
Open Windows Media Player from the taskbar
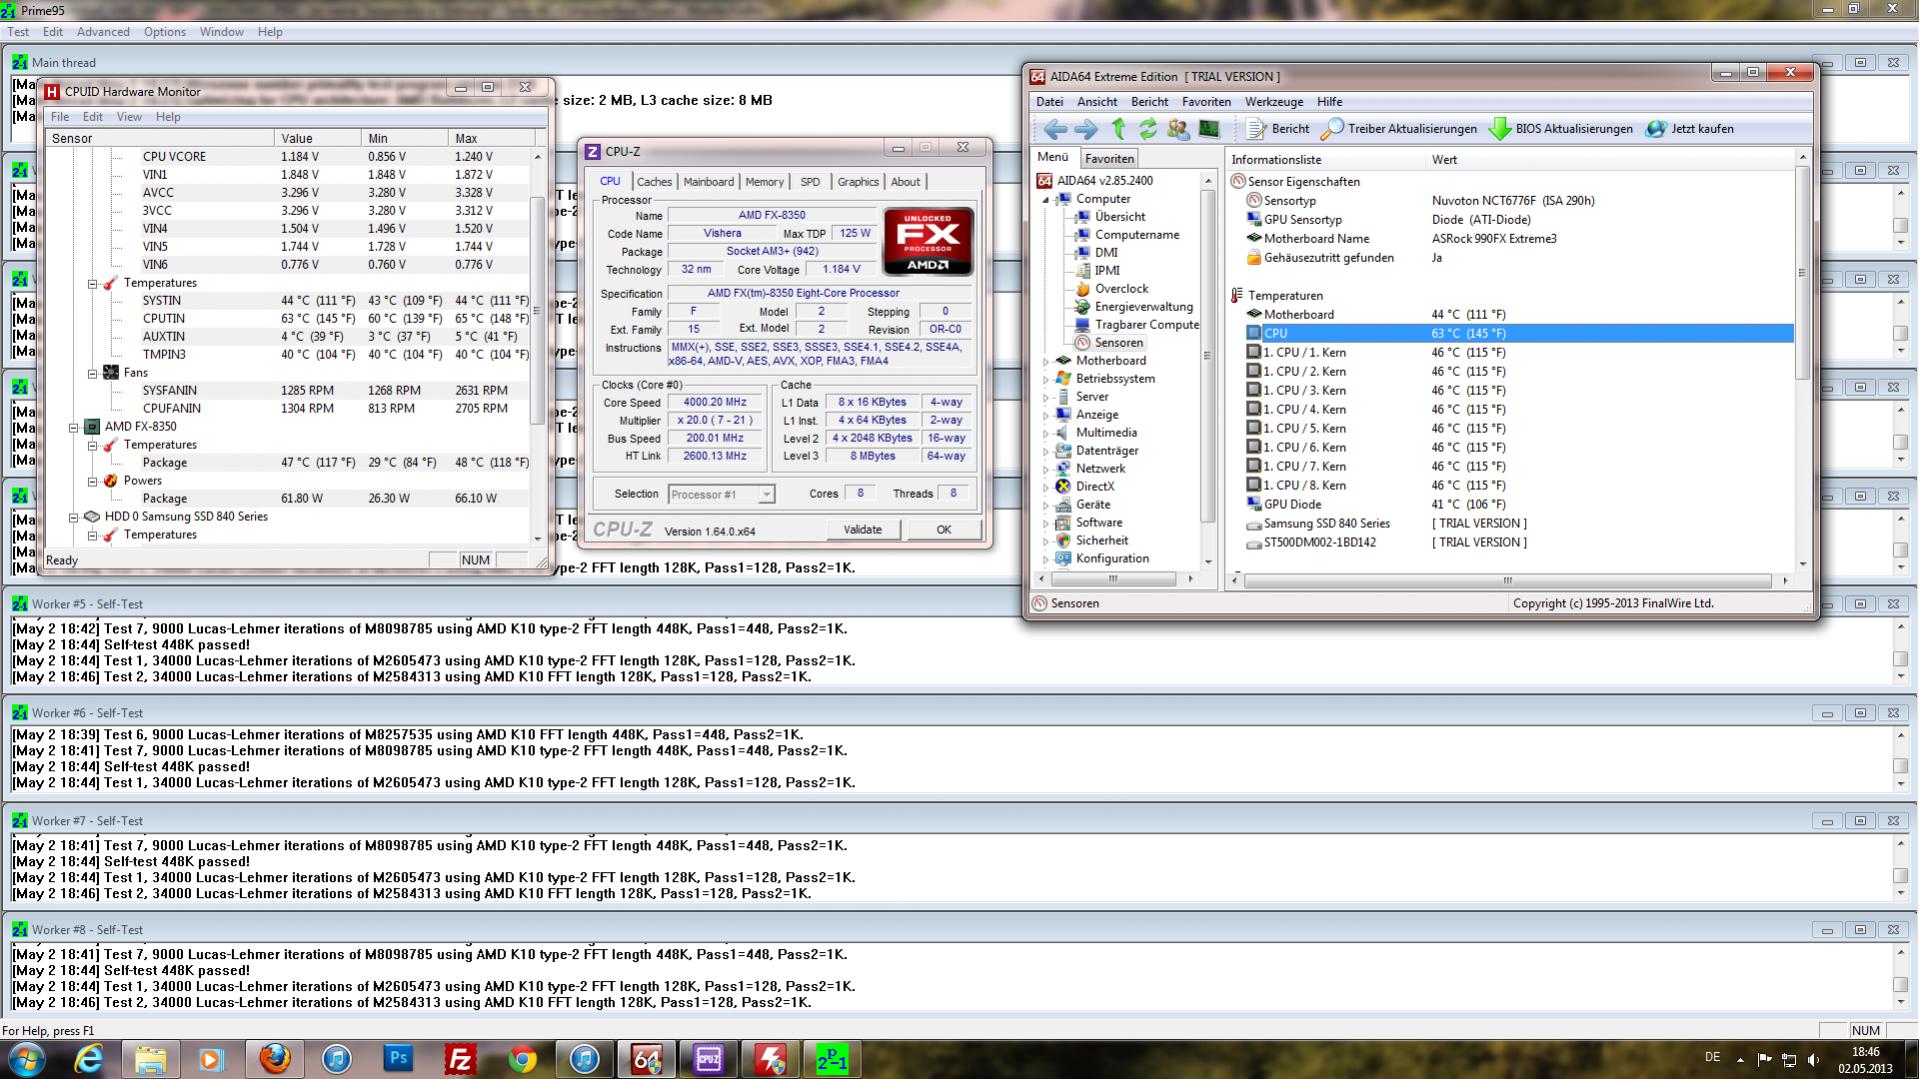212,1059
